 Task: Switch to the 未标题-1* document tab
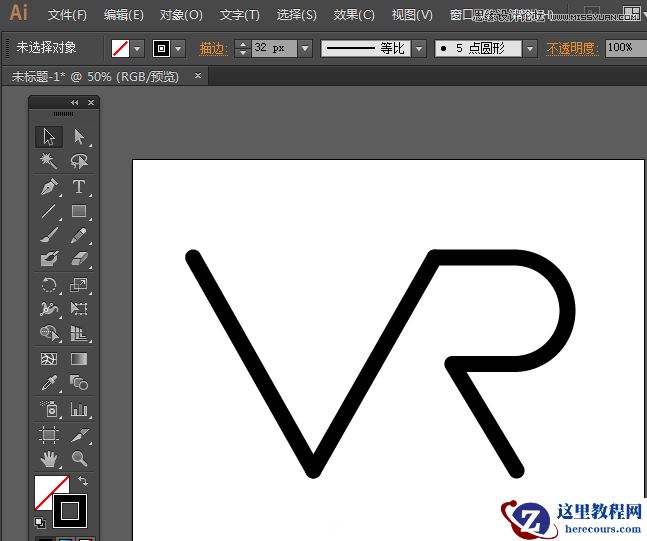[x=95, y=77]
